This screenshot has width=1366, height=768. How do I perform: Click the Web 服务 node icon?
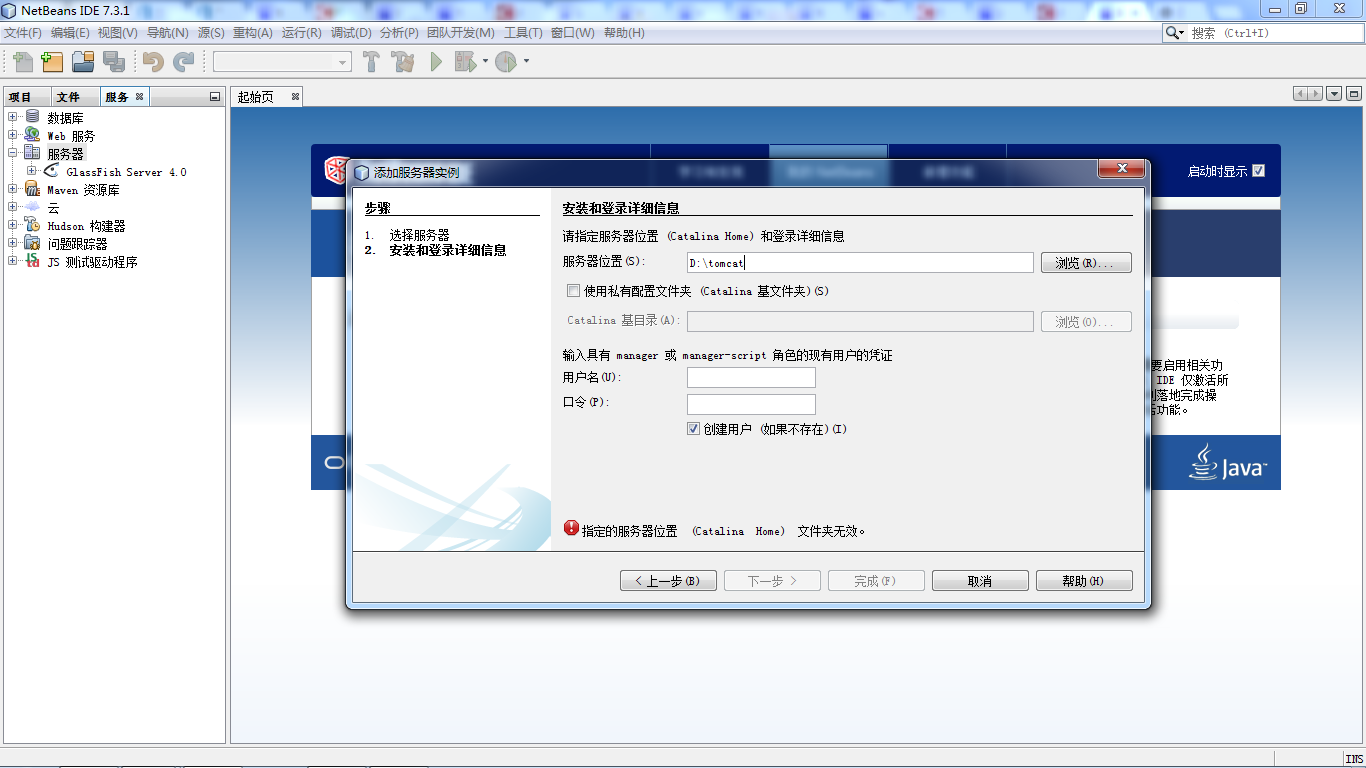32,135
